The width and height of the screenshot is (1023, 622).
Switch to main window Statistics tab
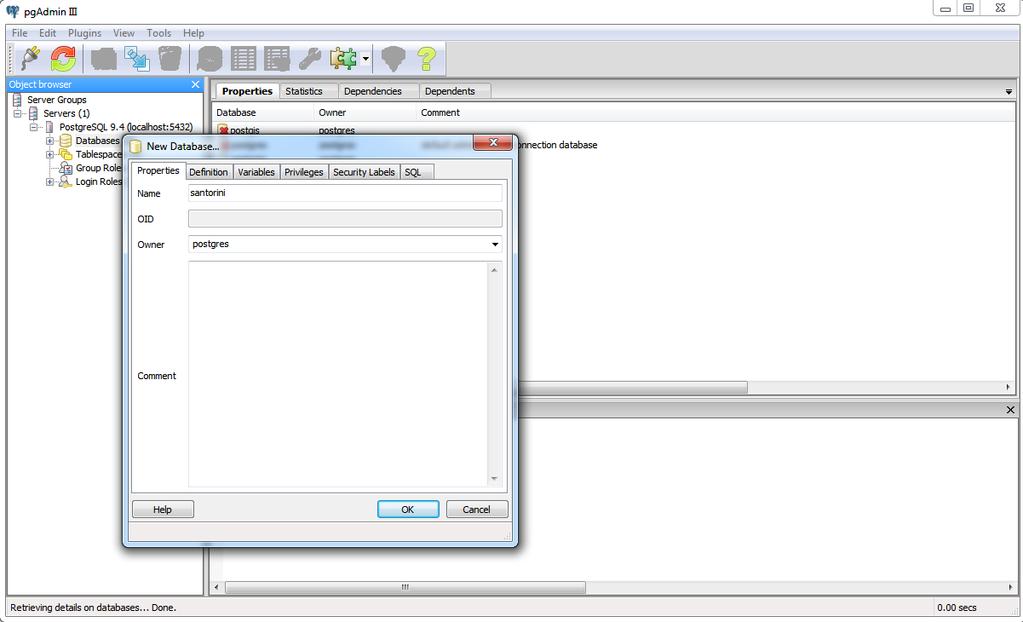304,91
